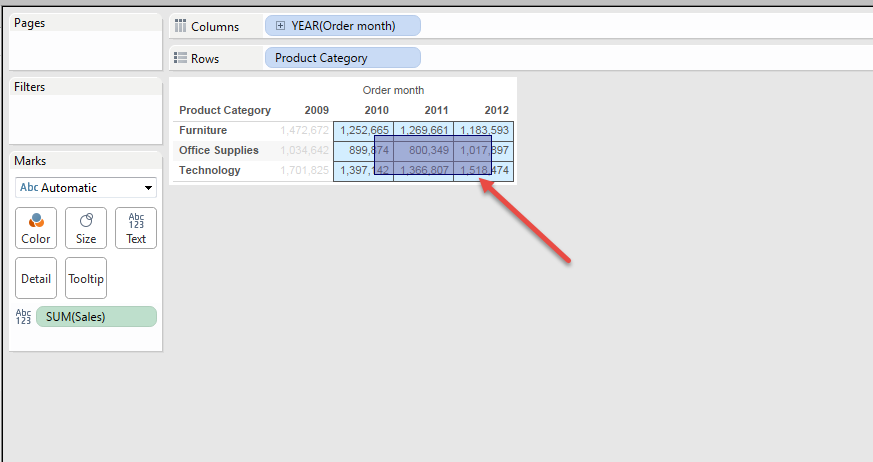The width and height of the screenshot is (873, 462).
Task: Select the Furniture row header
Action: [x=203, y=130]
